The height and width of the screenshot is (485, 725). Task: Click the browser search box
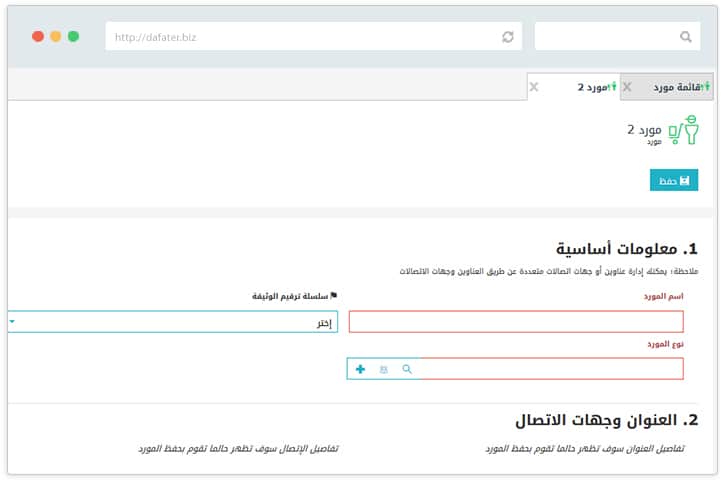point(617,37)
